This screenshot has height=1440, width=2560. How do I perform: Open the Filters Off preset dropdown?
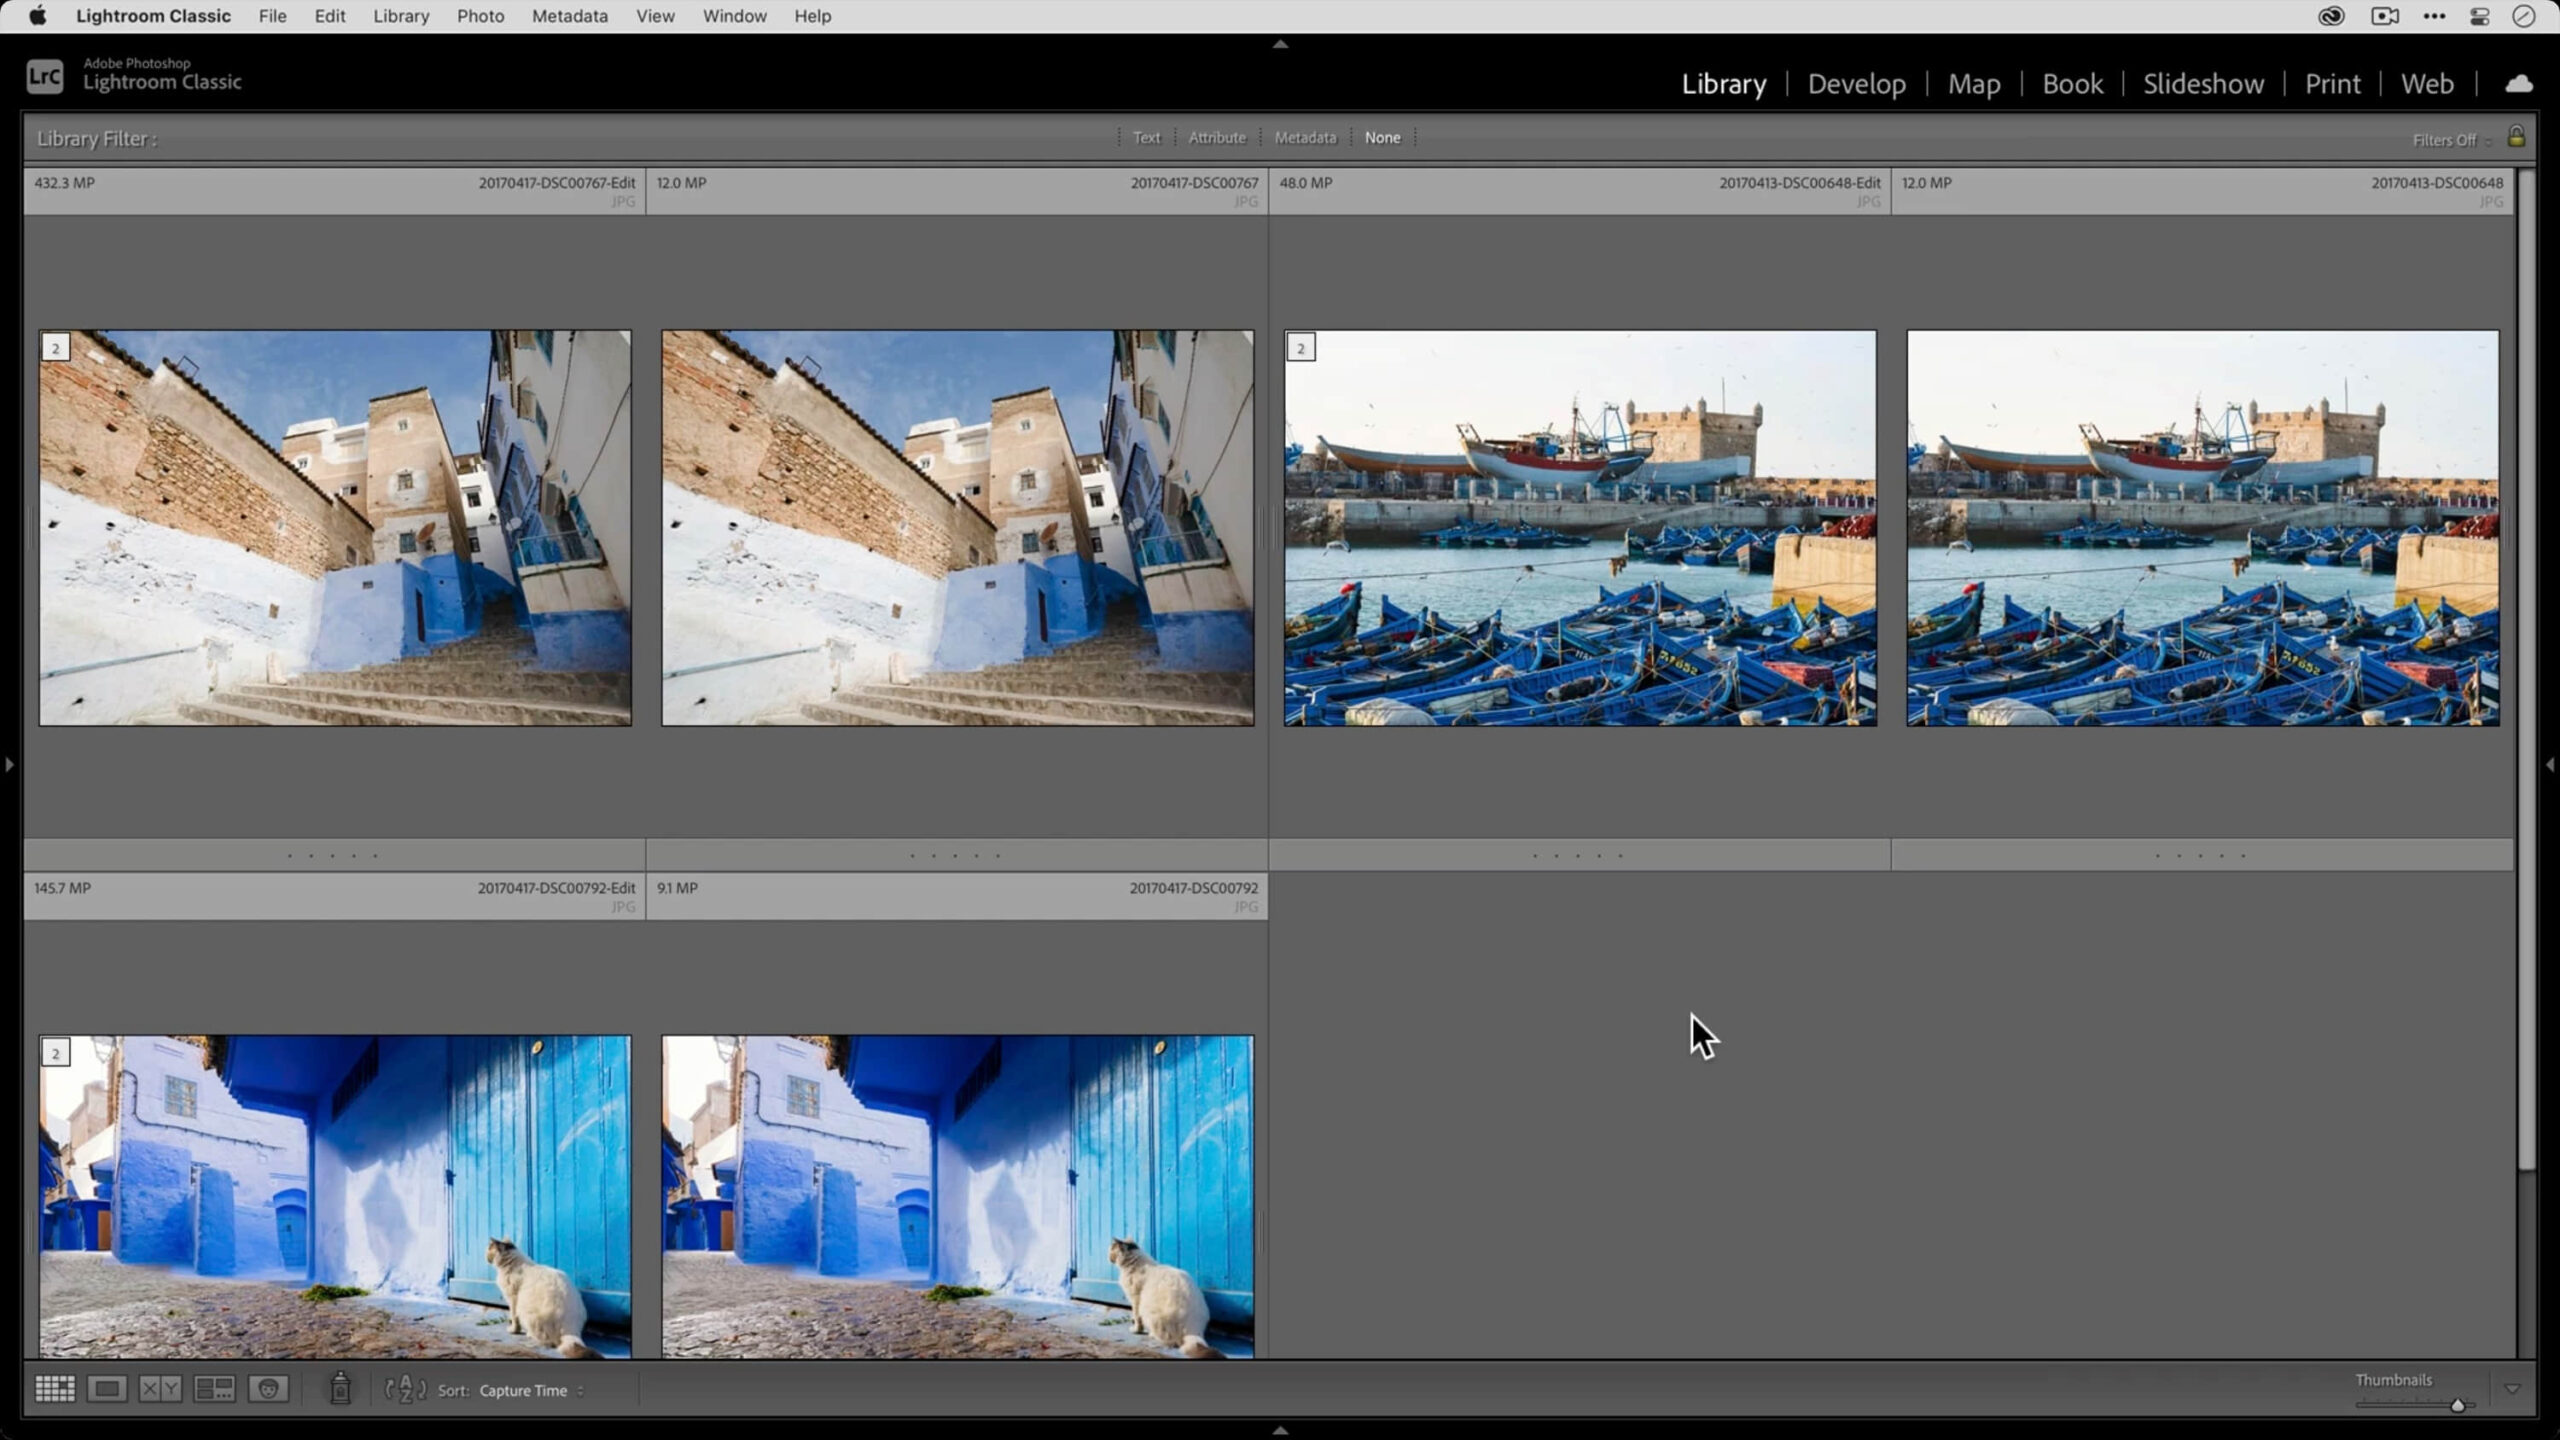[2451, 140]
